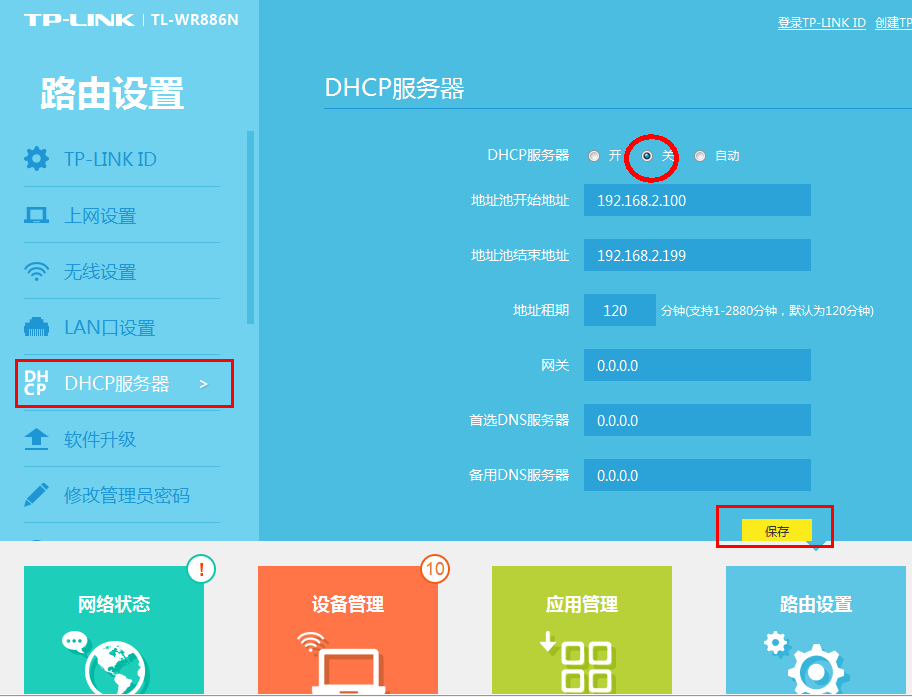Click the exclamation alert badge on 网络状态
The height and width of the screenshot is (697, 912).
click(201, 568)
